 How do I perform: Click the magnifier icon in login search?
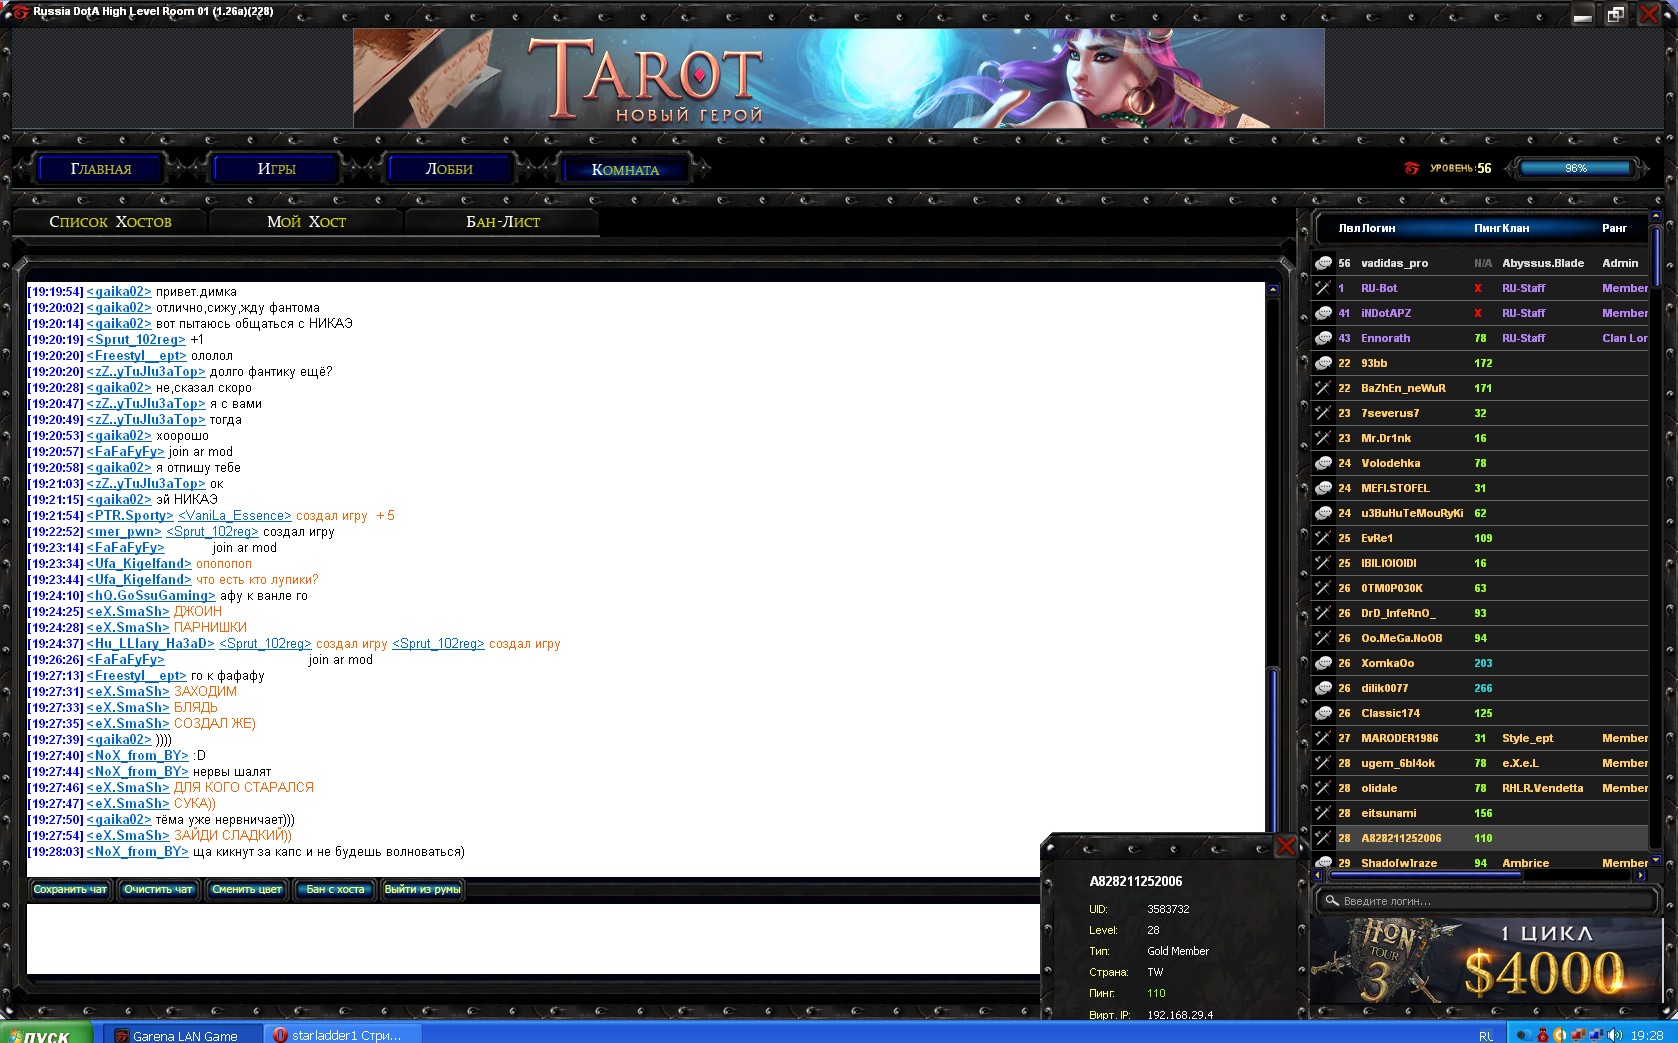[x=1331, y=901]
